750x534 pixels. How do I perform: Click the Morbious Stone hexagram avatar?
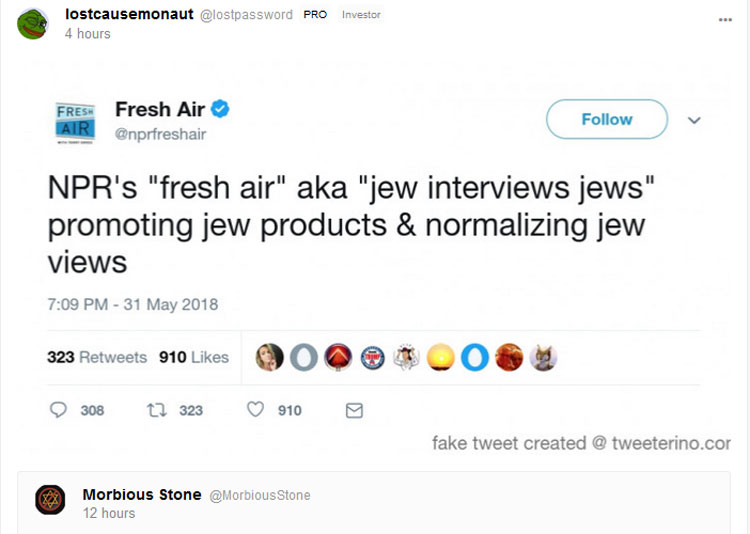tap(50, 500)
